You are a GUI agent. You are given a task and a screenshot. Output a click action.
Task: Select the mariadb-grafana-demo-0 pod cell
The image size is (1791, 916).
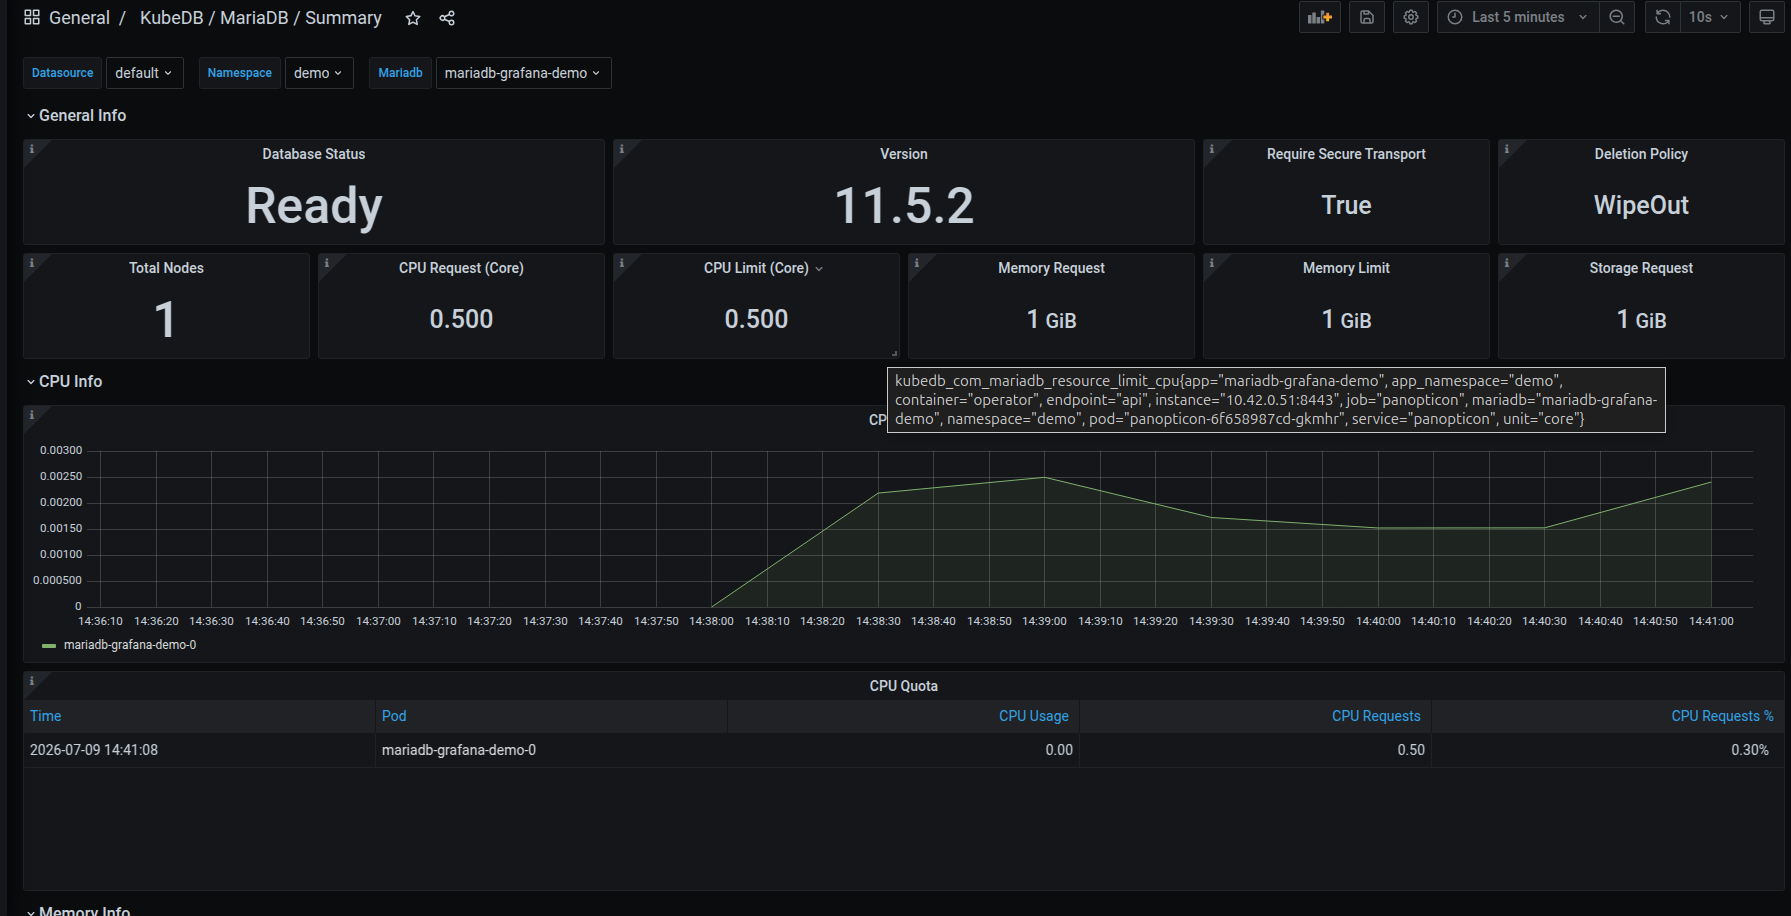(x=551, y=750)
